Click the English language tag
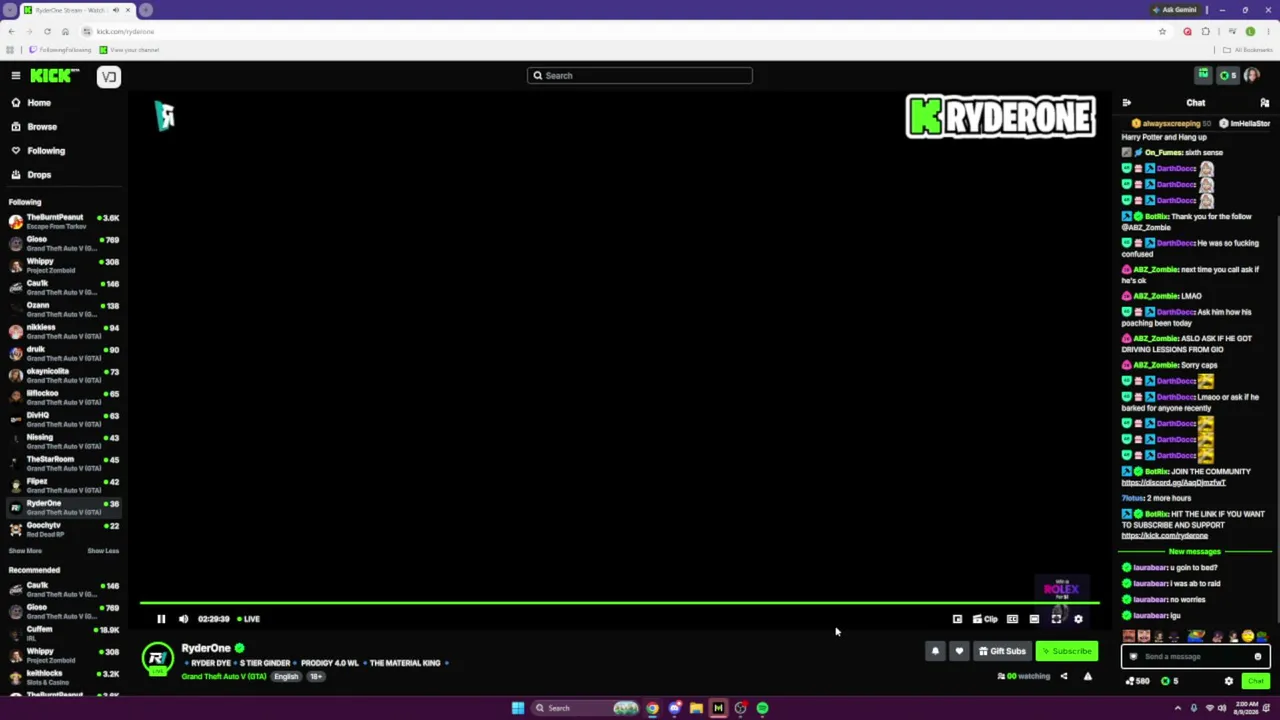Viewport: 1280px width, 720px height. [x=286, y=677]
